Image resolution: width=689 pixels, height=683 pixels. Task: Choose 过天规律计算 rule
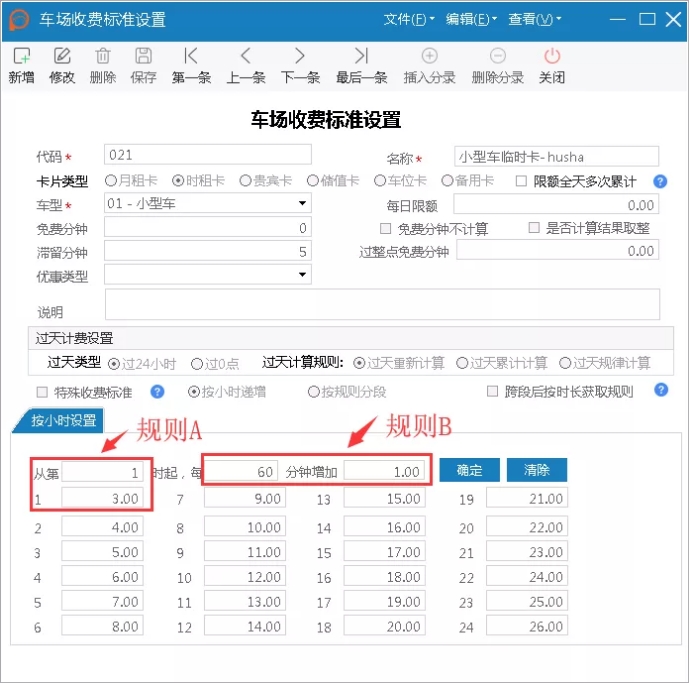click(565, 363)
